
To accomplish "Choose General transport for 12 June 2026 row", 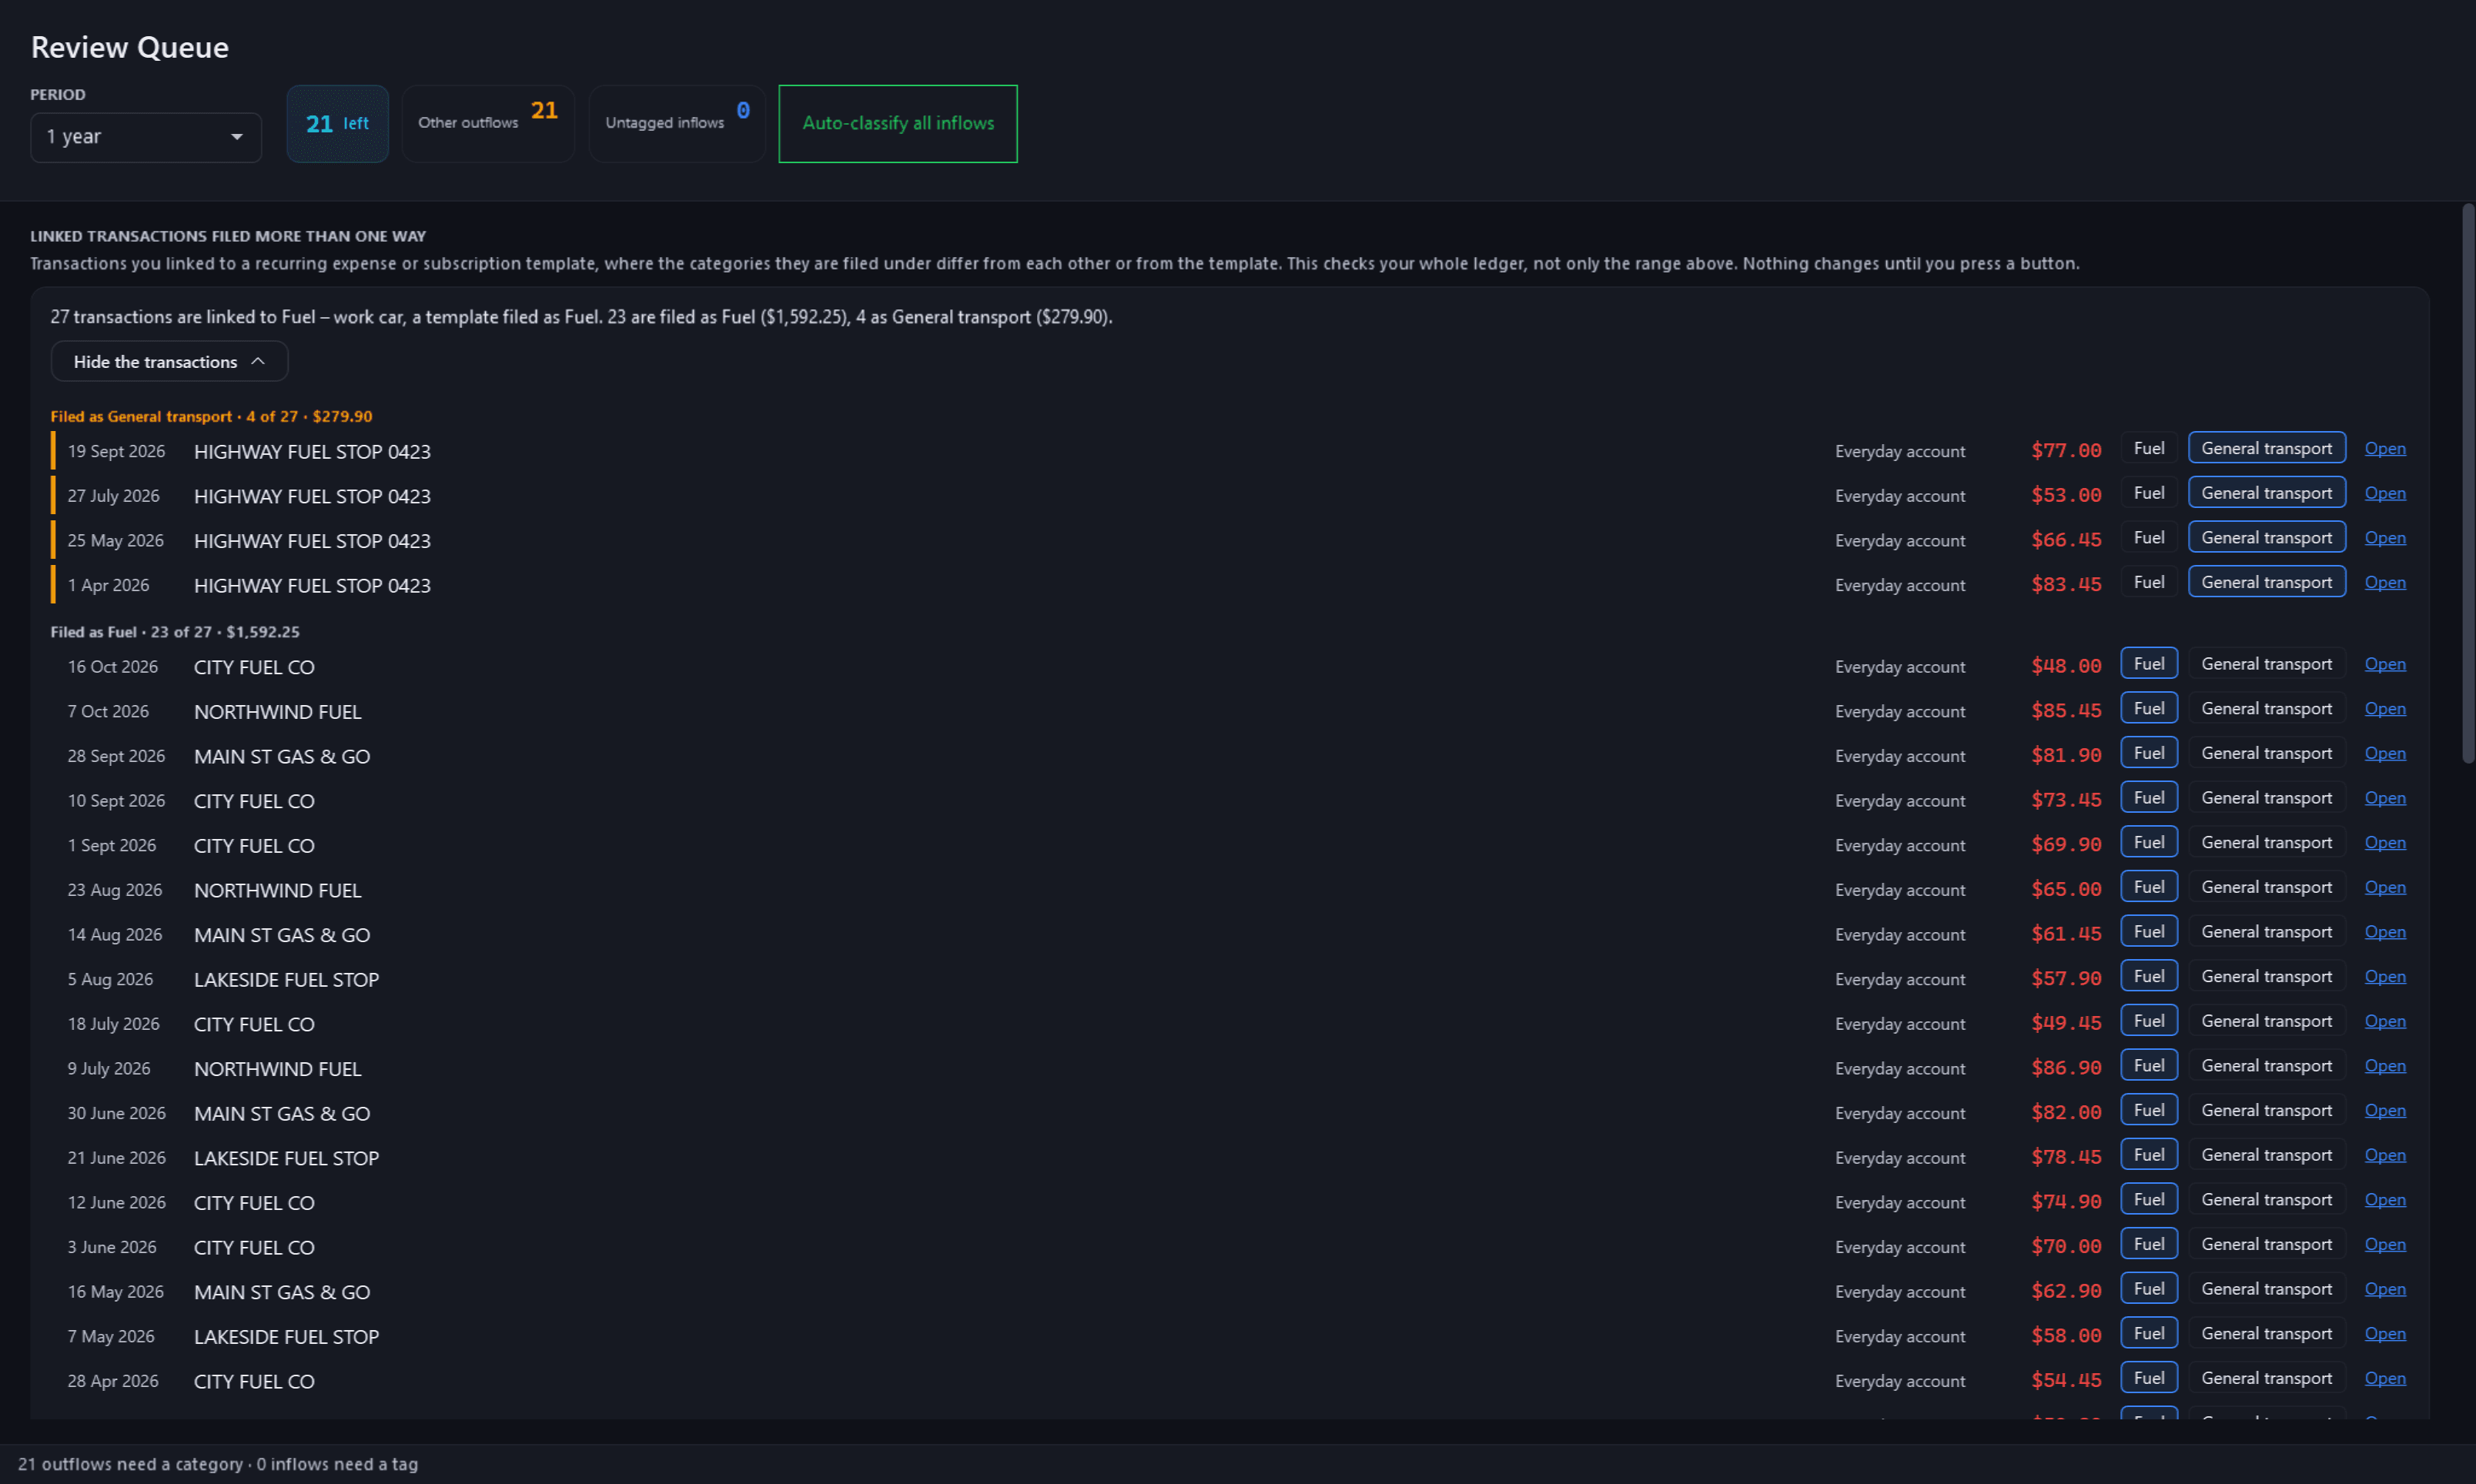I will pos(2266,1200).
